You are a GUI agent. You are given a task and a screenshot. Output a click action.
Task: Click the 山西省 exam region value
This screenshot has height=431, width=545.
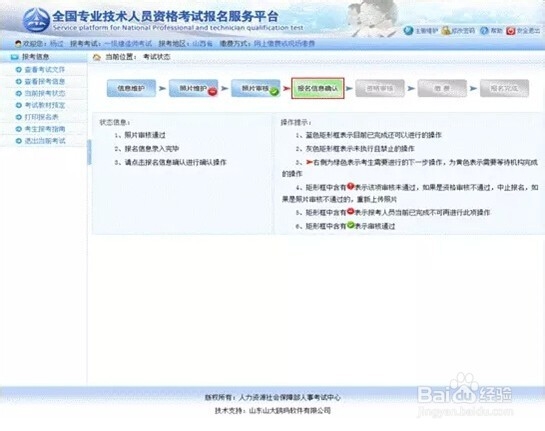(203, 44)
